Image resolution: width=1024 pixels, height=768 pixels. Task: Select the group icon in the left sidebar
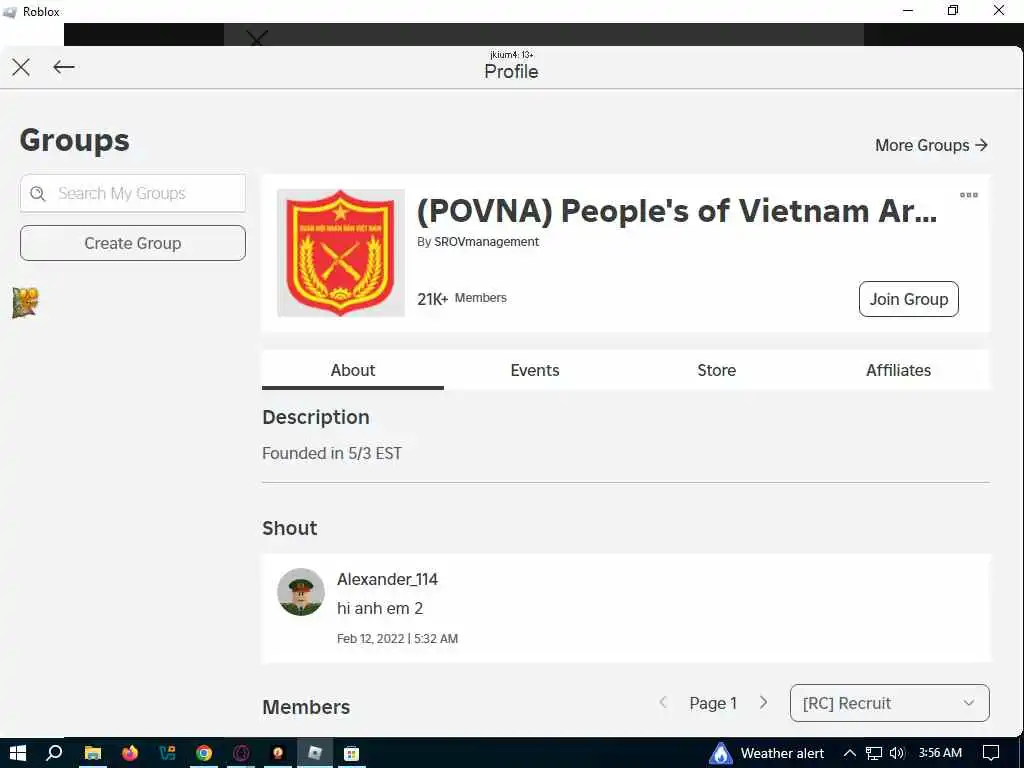pos(25,303)
